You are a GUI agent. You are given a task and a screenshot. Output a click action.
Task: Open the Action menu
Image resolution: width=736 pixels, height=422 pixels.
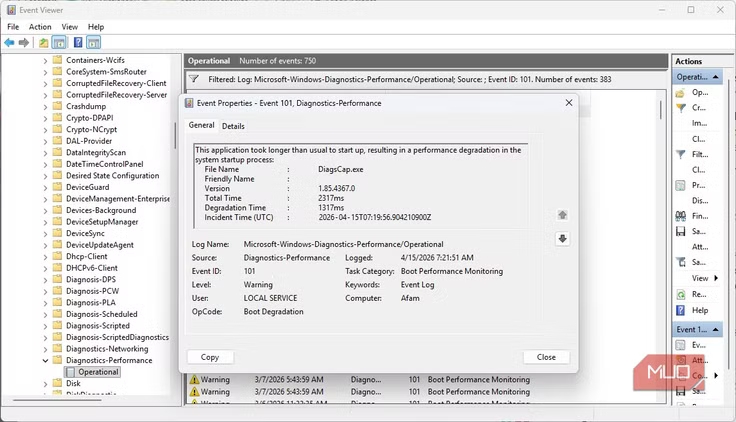click(40, 27)
